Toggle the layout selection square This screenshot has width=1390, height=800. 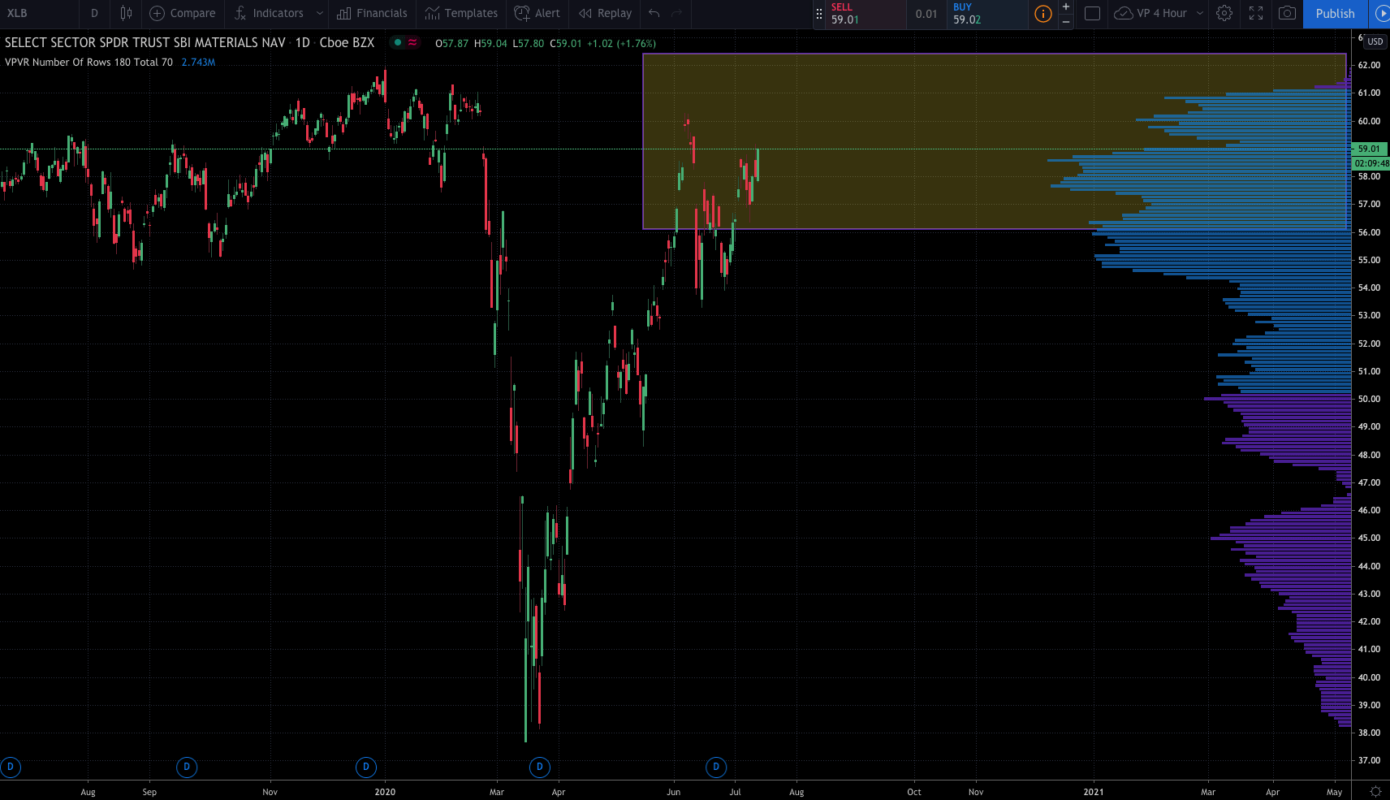[1092, 13]
